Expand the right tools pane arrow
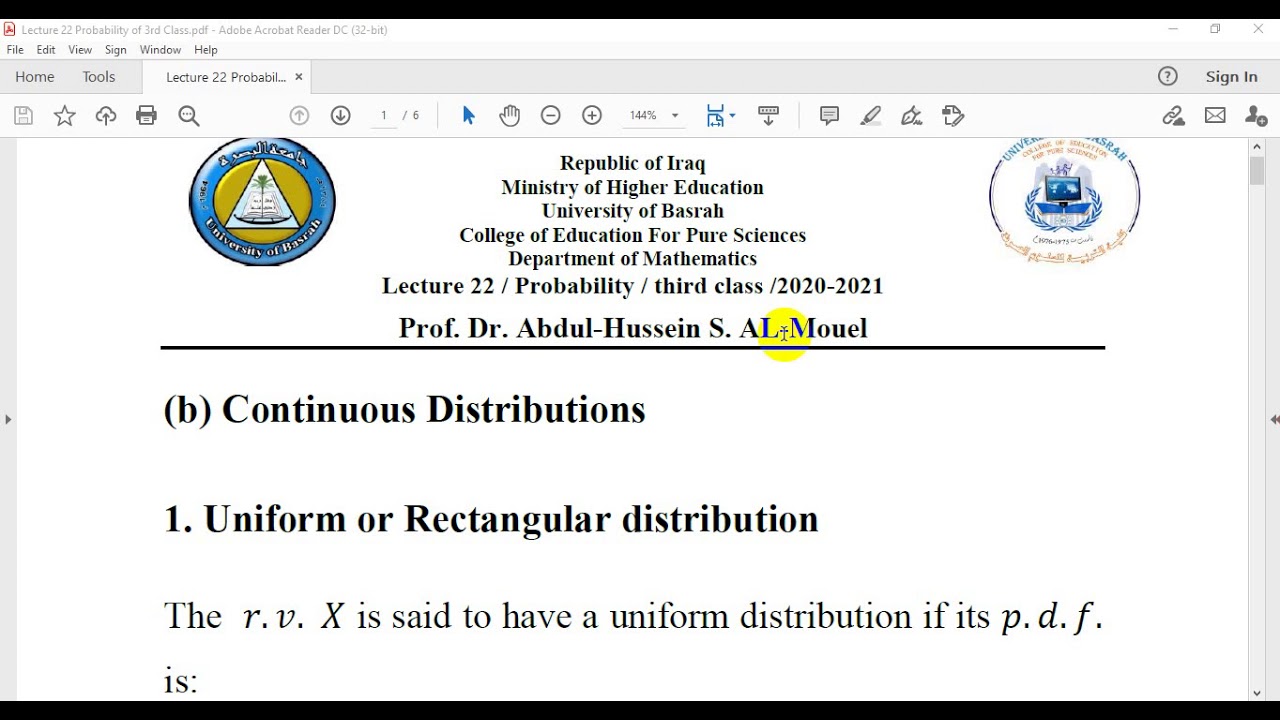Screen dimensions: 1280x720 [x=1274, y=419]
